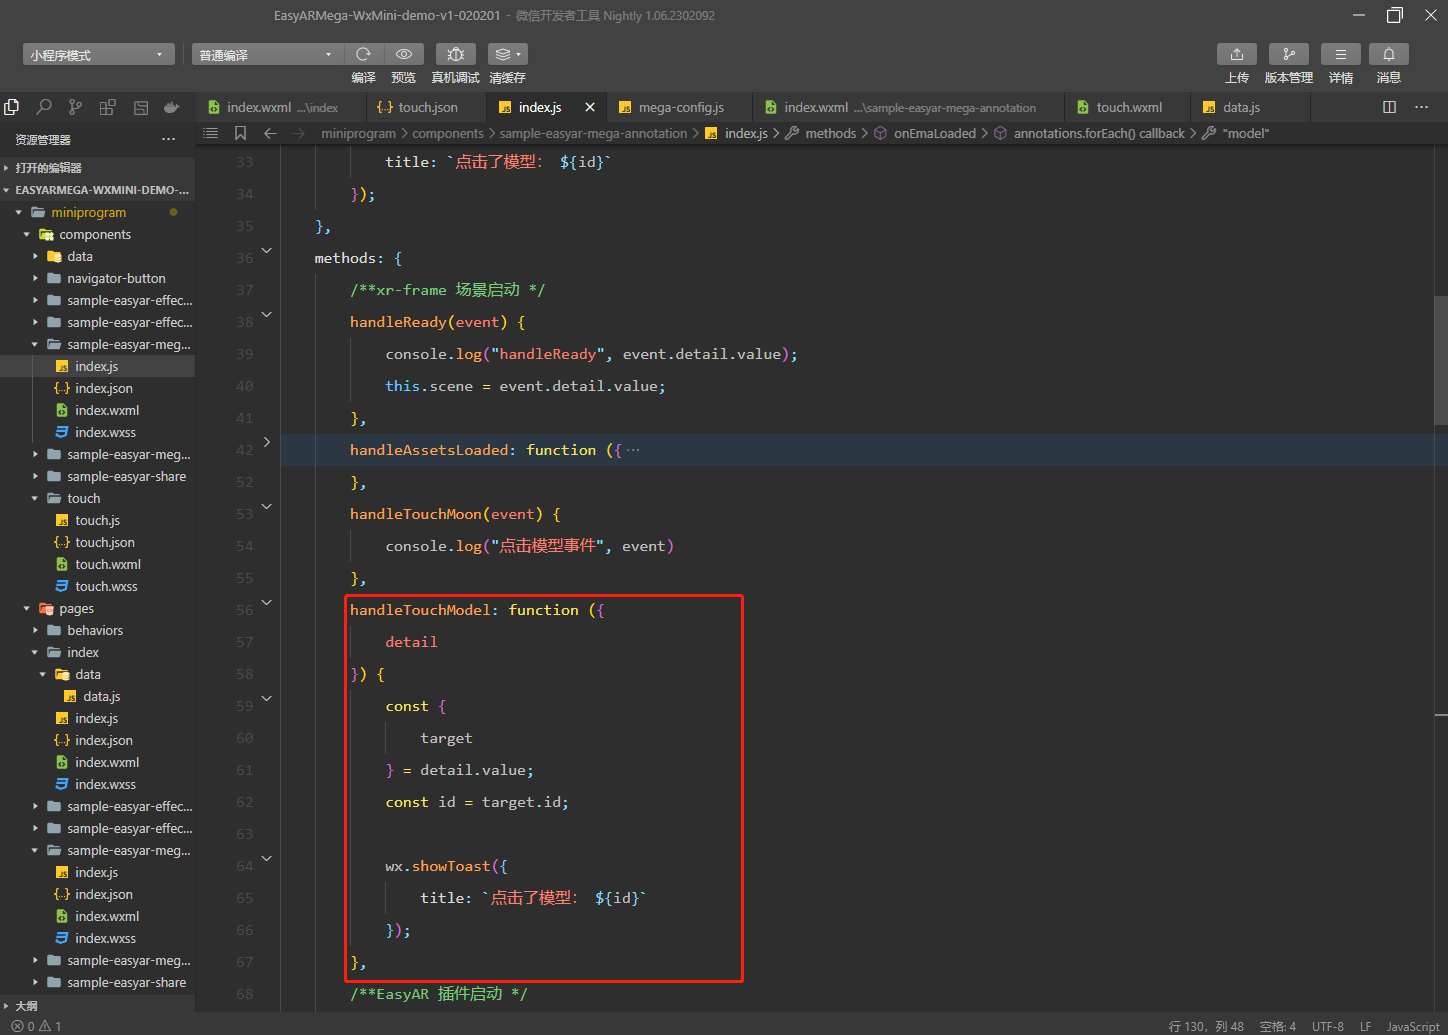This screenshot has width=1448, height=1035.
Task: Click breadcrumb item onEmaLoaded
Action: coord(934,133)
